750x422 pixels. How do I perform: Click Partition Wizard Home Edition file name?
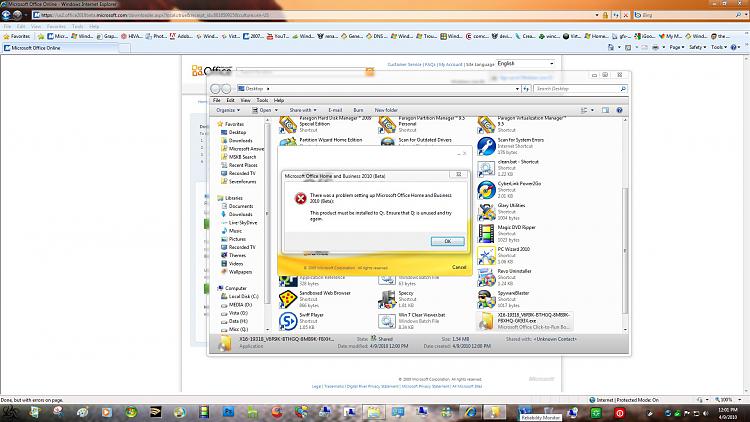coord(331,140)
